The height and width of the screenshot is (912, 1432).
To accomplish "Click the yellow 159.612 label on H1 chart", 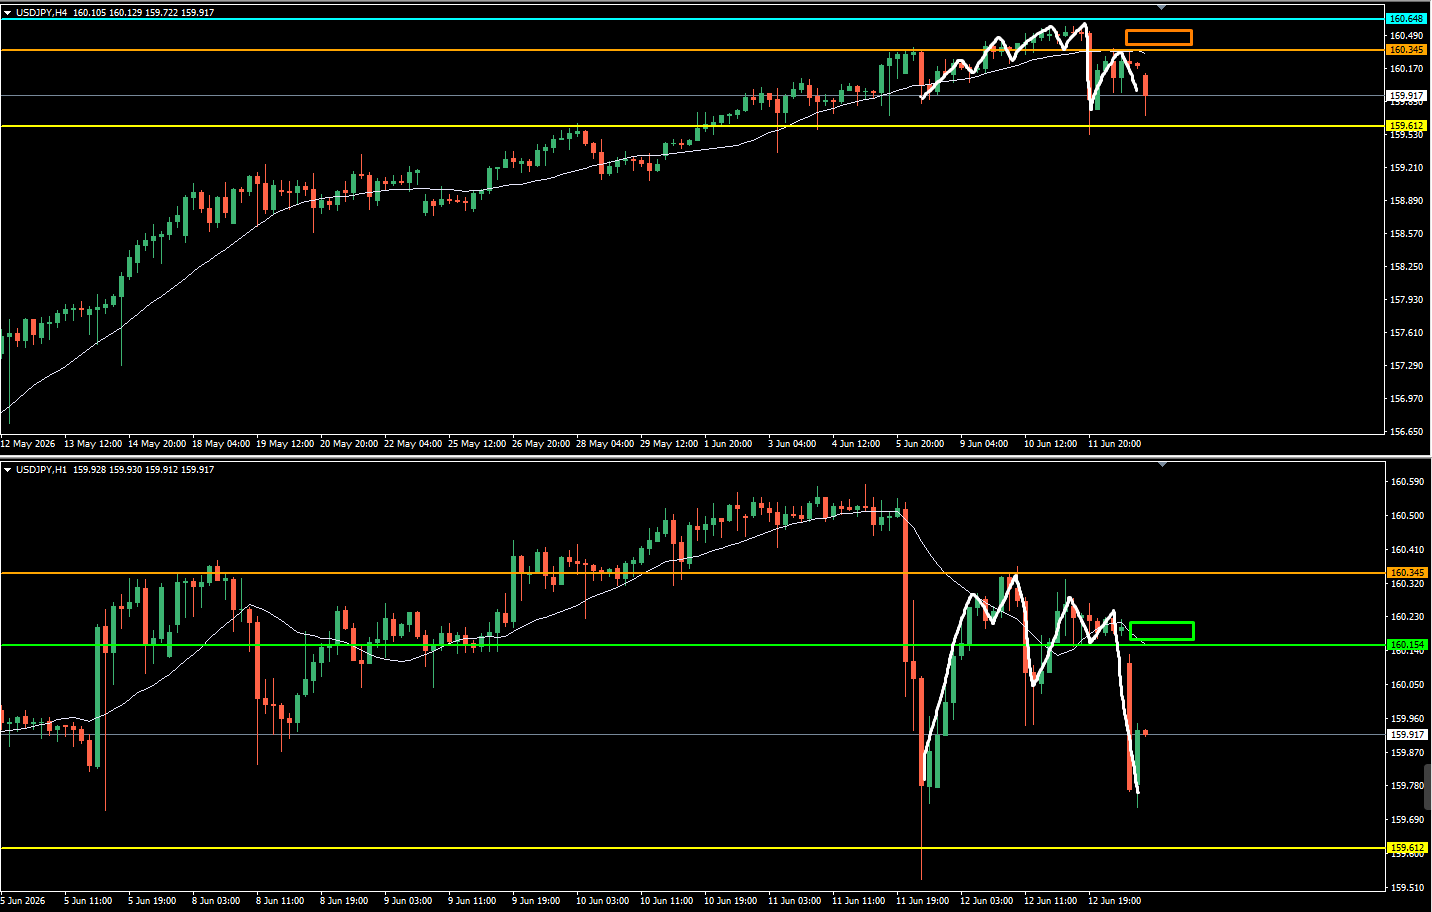I will tap(1407, 848).
